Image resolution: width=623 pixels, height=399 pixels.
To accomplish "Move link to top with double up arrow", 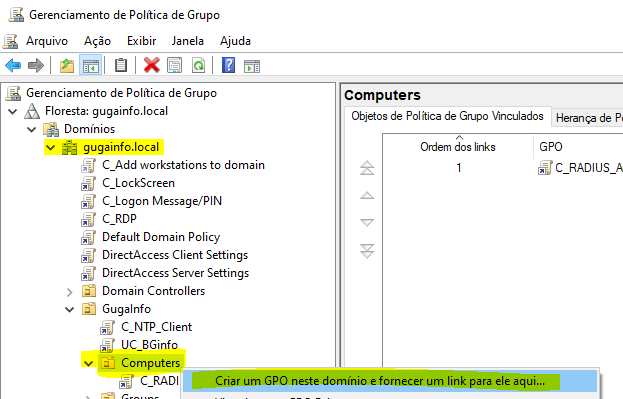I will click(x=367, y=168).
